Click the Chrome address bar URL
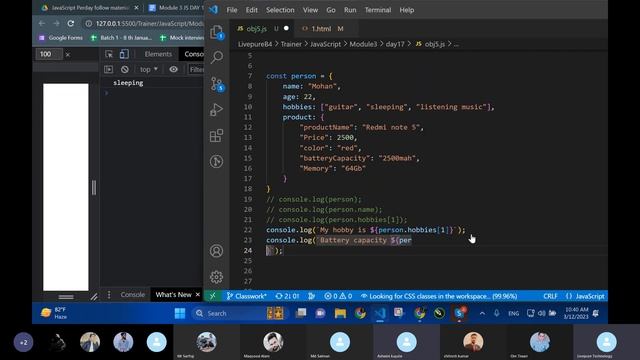The height and width of the screenshot is (360, 640). pyautogui.click(x=149, y=23)
